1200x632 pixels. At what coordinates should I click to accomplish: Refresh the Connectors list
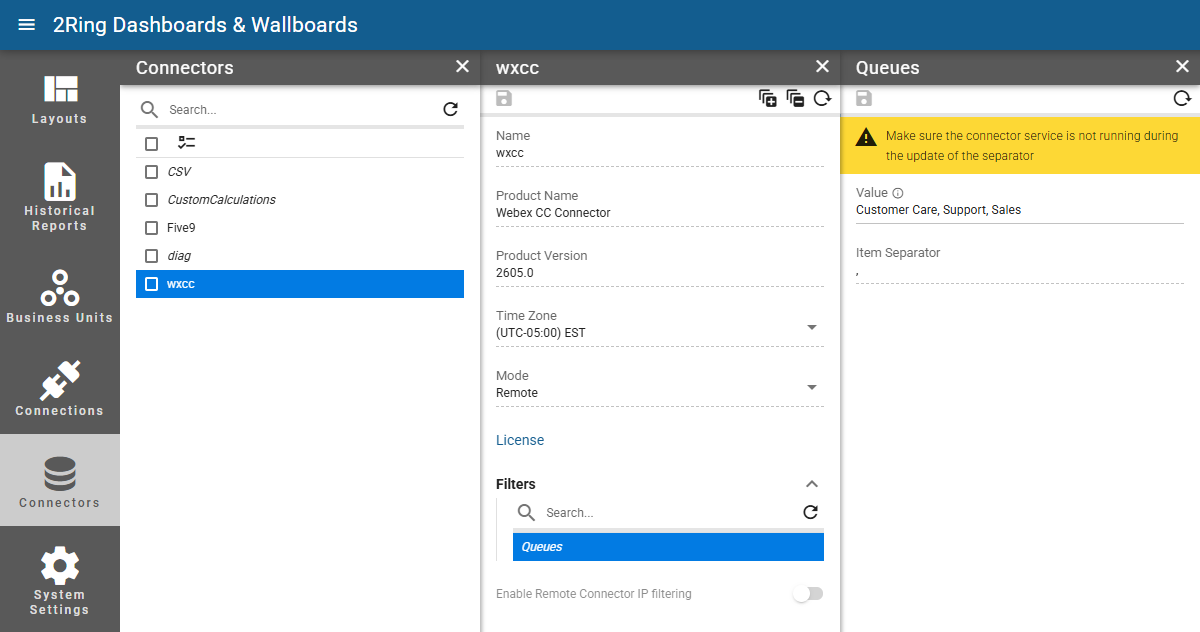tap(451, 109)
